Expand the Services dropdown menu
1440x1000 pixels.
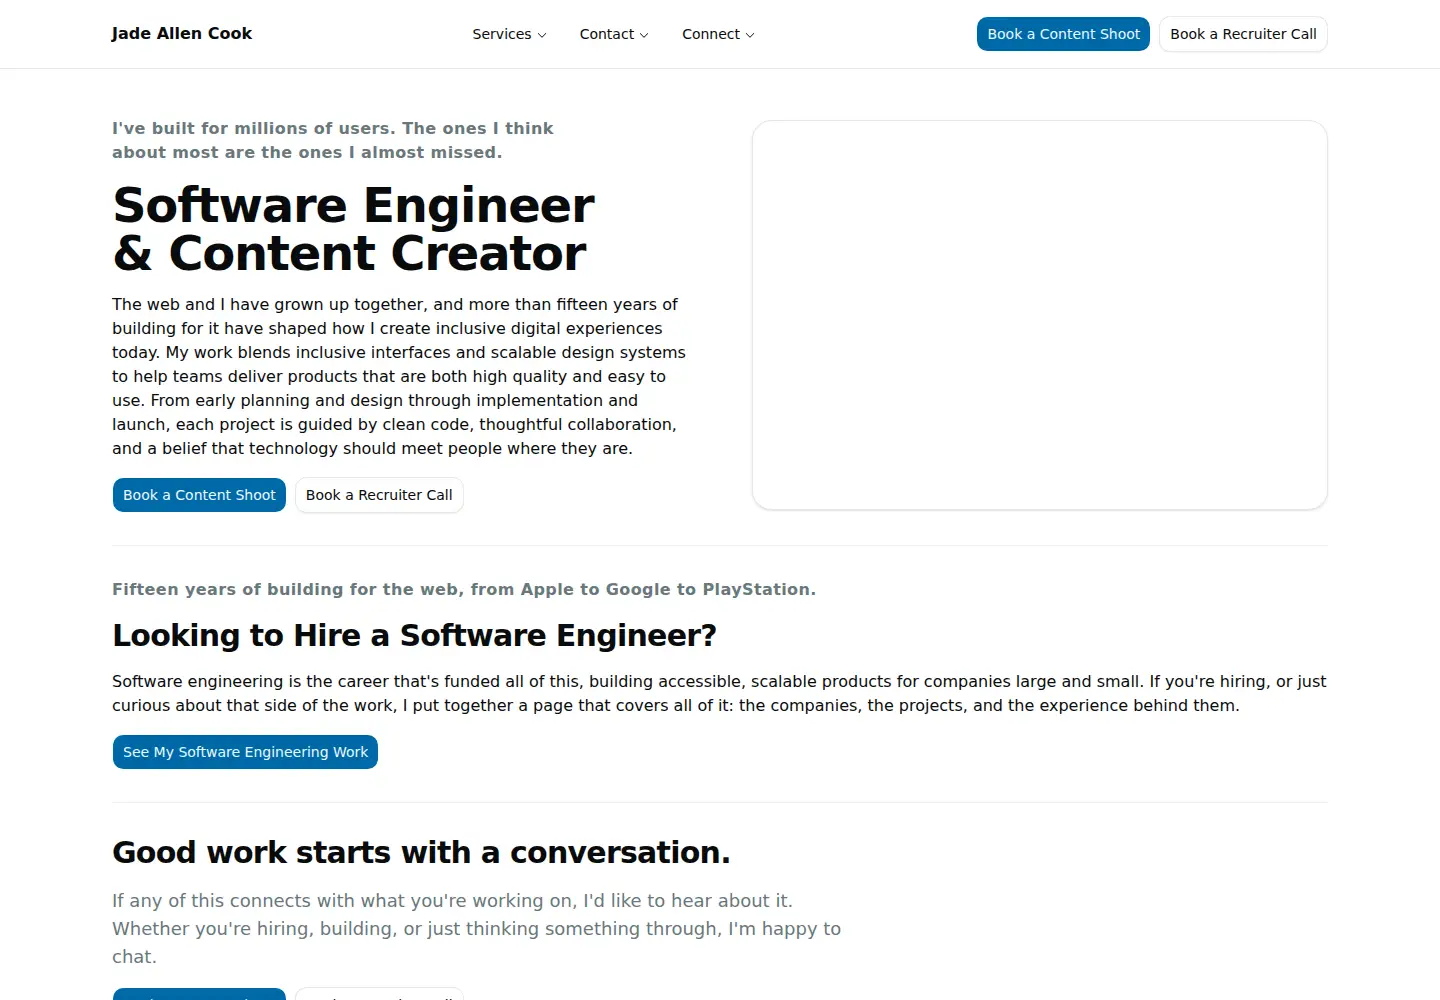(x=509, y=34)
